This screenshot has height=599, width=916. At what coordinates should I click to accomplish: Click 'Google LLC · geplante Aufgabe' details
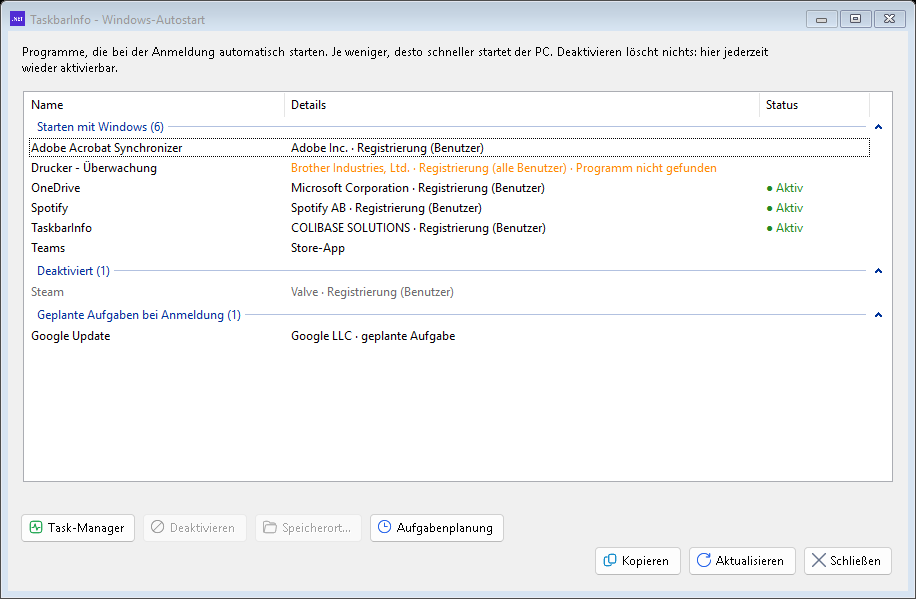click(373, 335)
